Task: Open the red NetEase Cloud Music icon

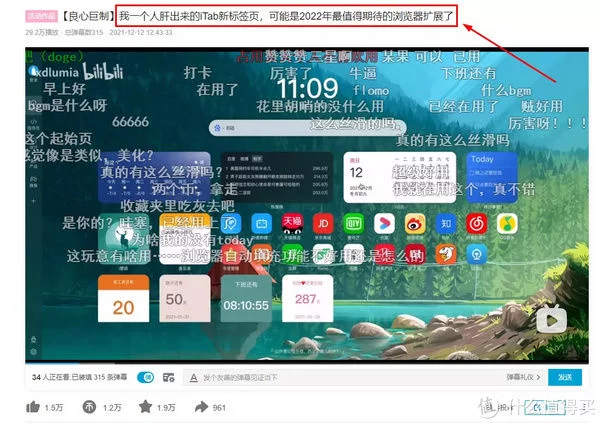Action: 476,224
